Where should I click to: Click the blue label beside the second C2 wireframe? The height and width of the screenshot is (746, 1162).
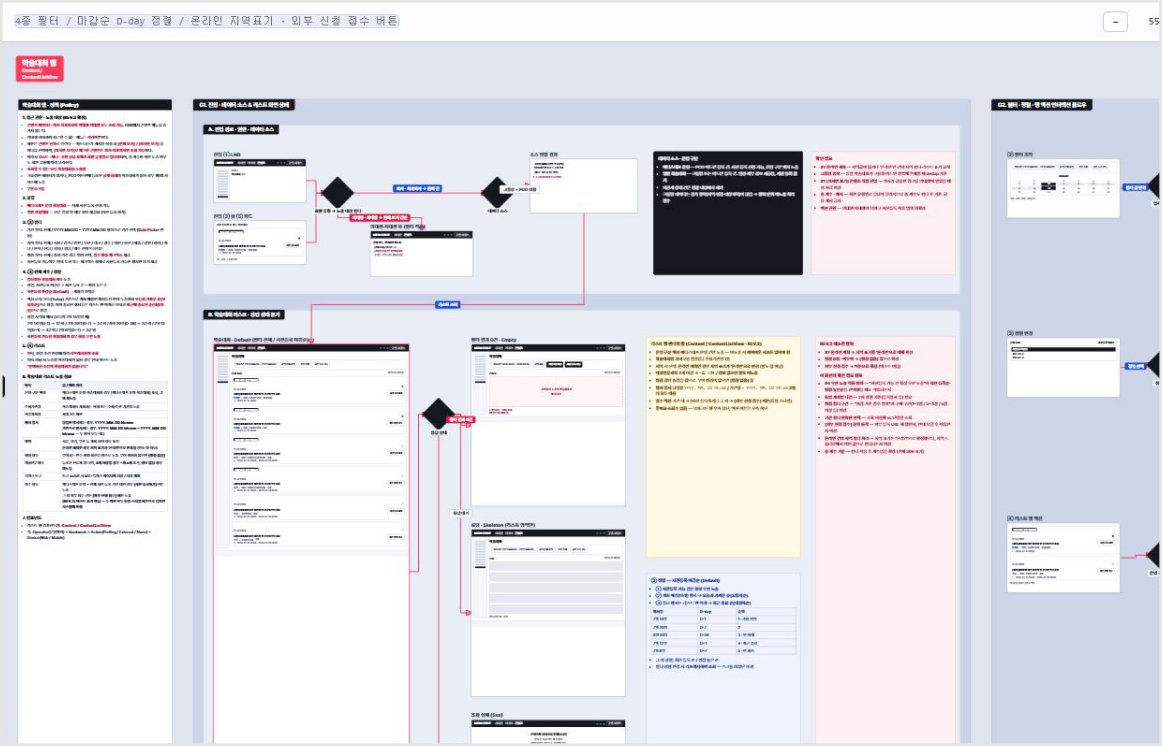(x=1135, y=366)
